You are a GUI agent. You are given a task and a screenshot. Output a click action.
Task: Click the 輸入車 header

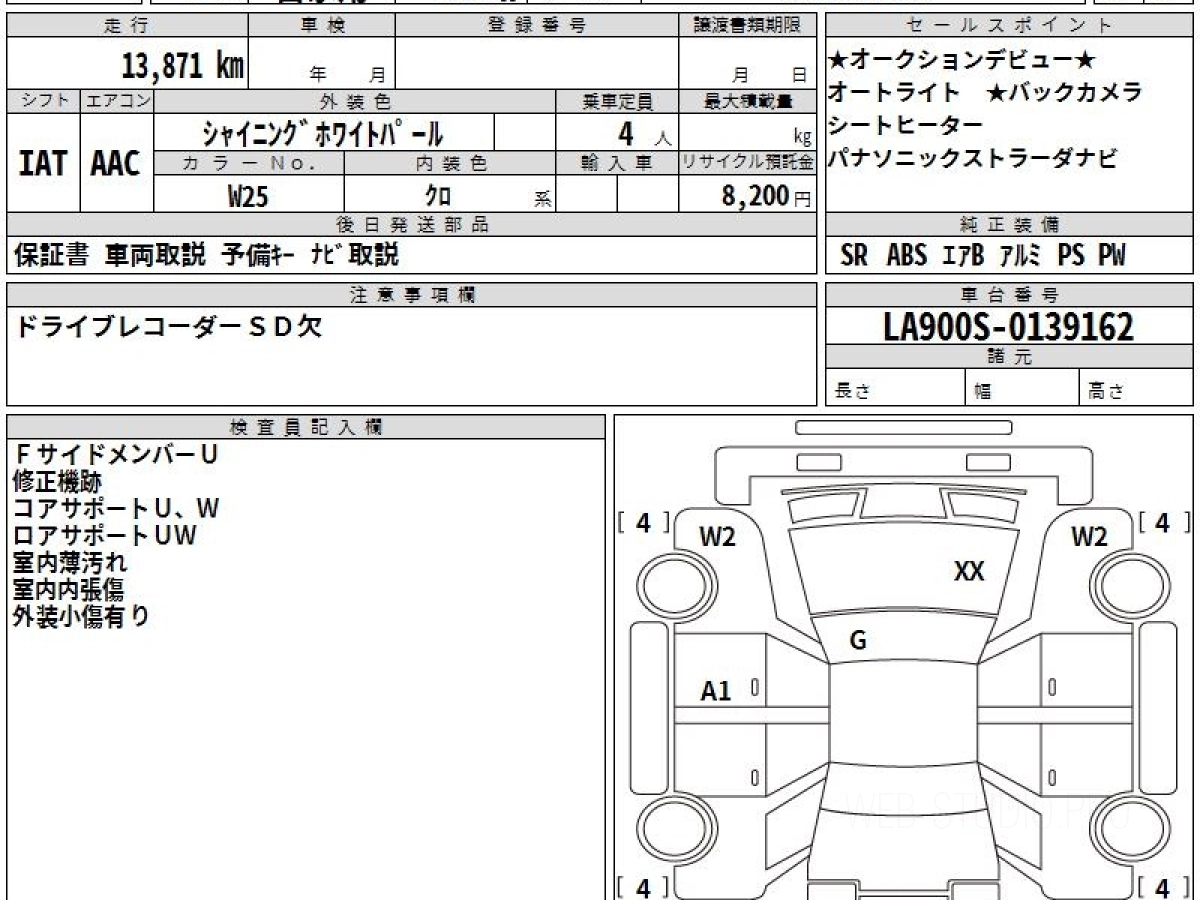pos(617,163)
